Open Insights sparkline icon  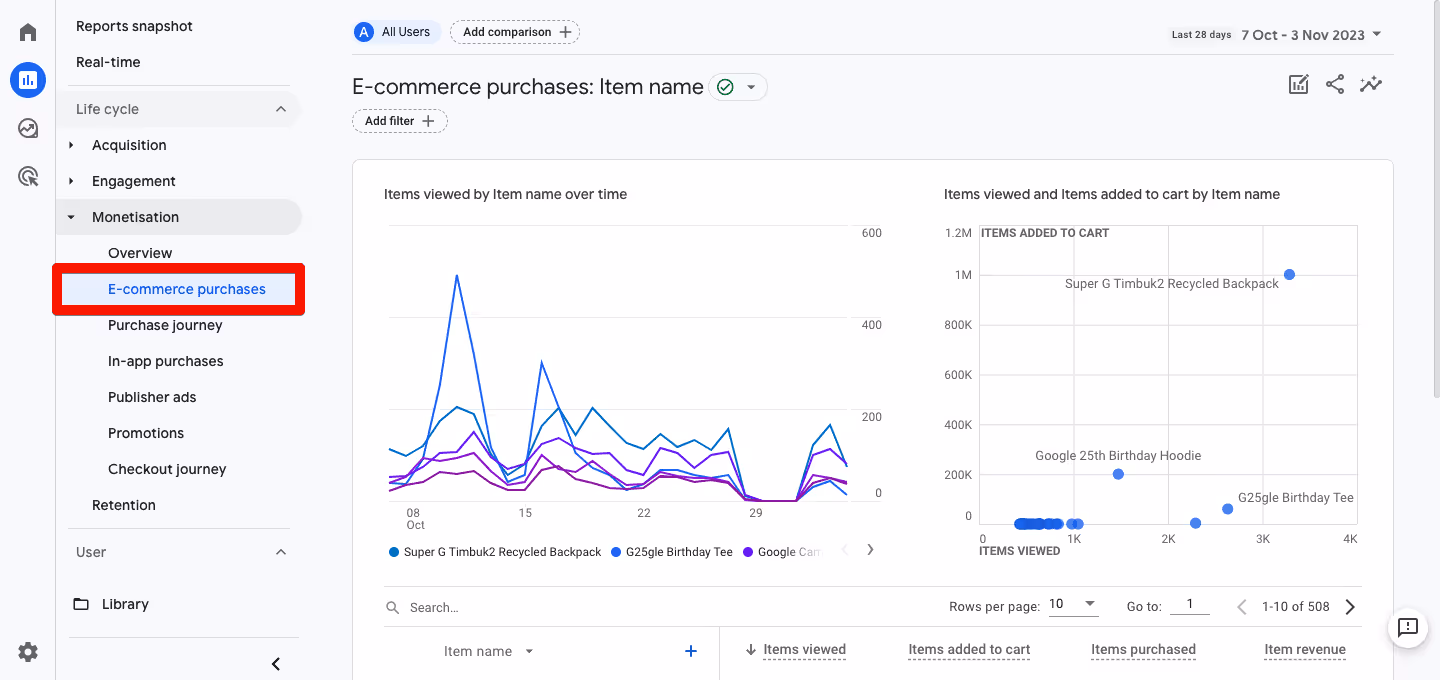coord(1370,85)
